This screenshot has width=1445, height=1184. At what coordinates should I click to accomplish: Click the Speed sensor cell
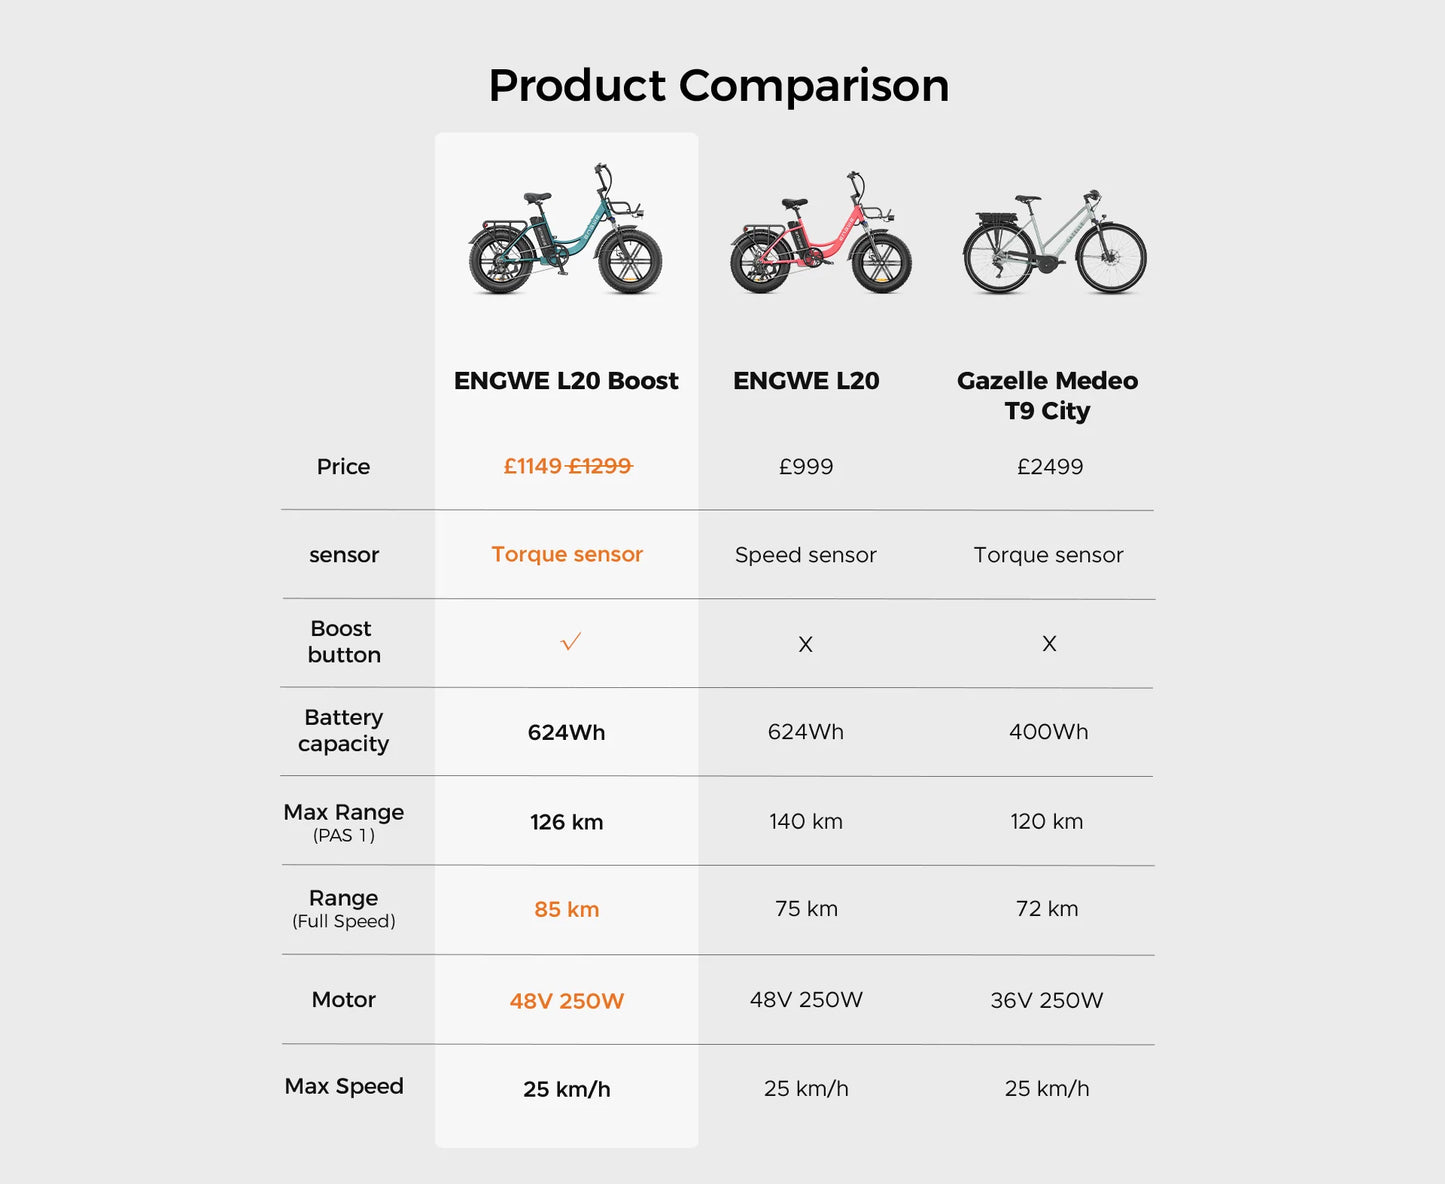(805, 555)
